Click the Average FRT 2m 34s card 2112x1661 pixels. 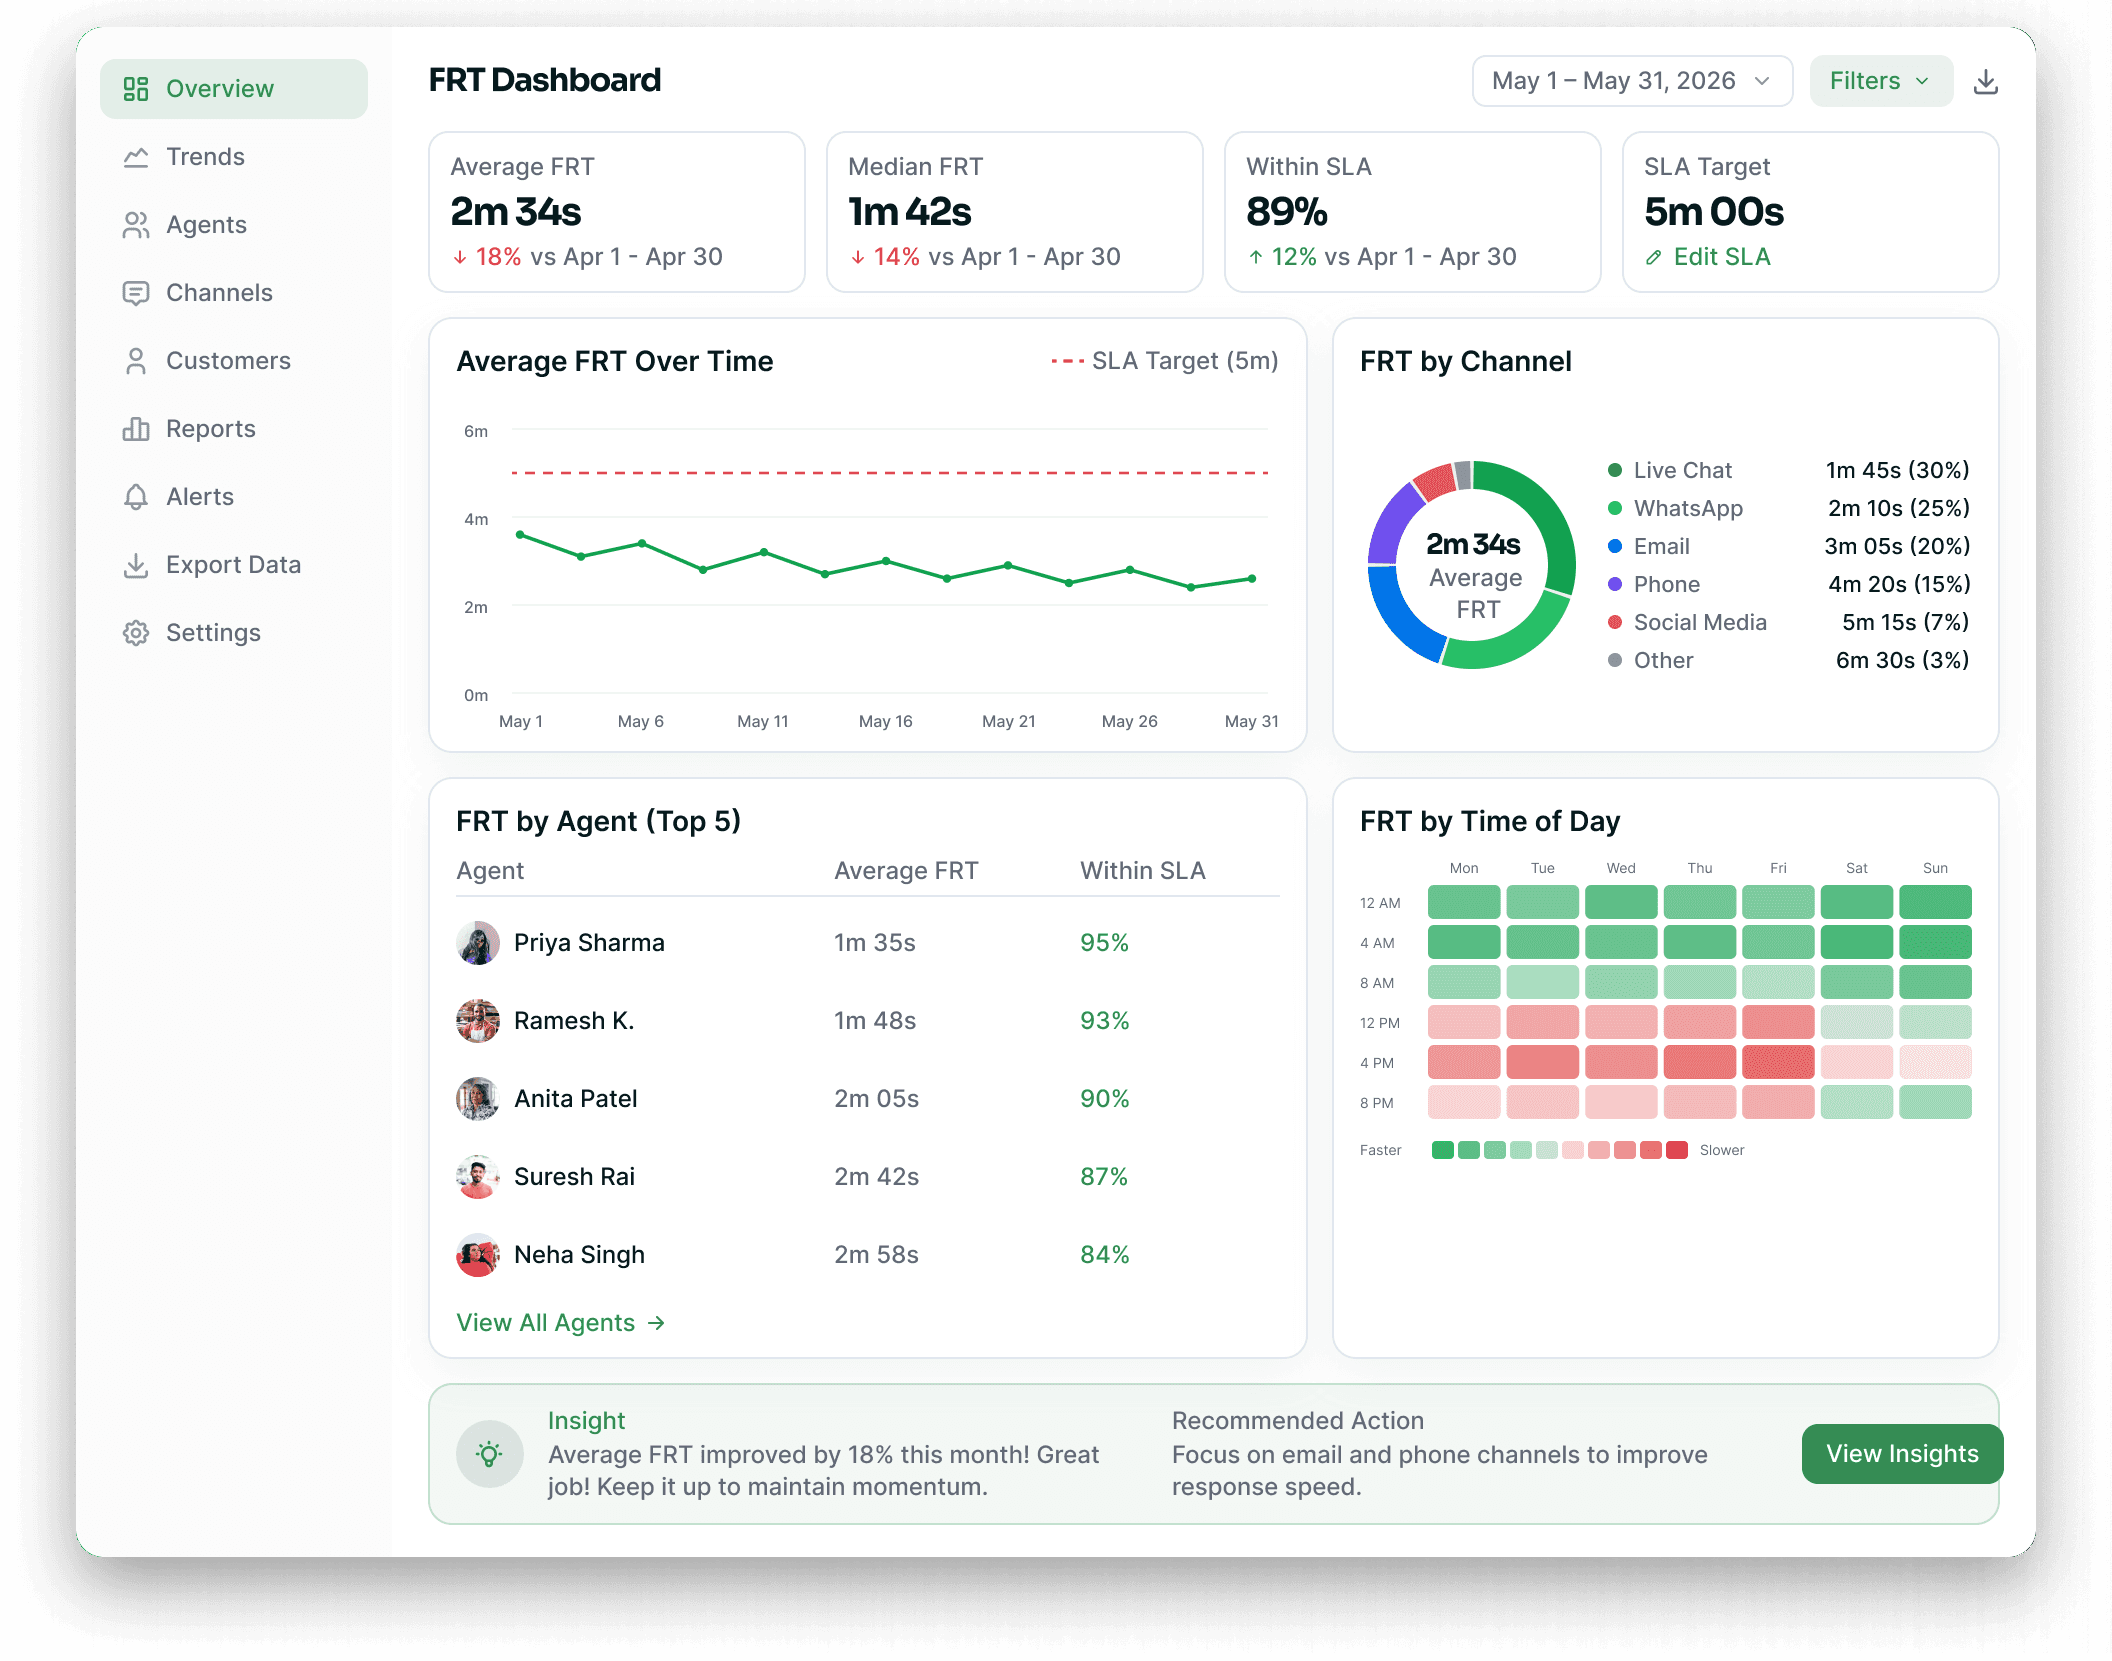[x=617, y=212]
